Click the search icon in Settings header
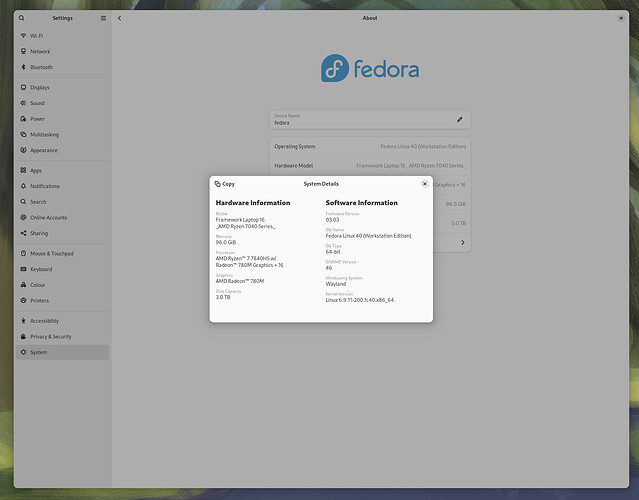 [x=22, y=18]
